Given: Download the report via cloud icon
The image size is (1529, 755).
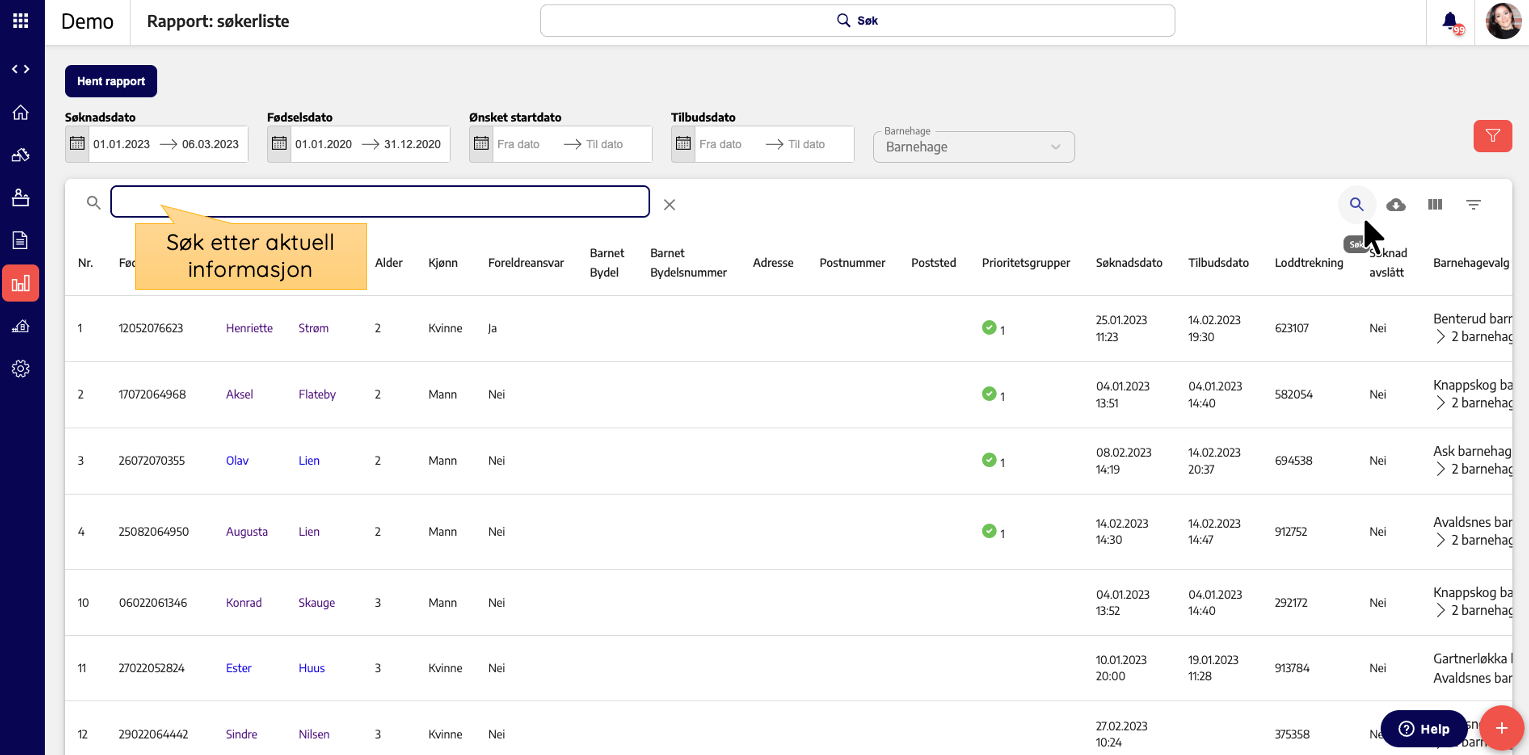Looking at the screenshot, I should (x=1396, y=204).
